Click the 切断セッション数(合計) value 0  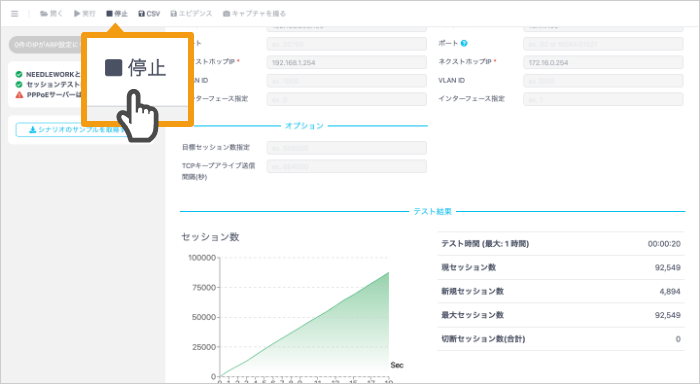(678, 339)
